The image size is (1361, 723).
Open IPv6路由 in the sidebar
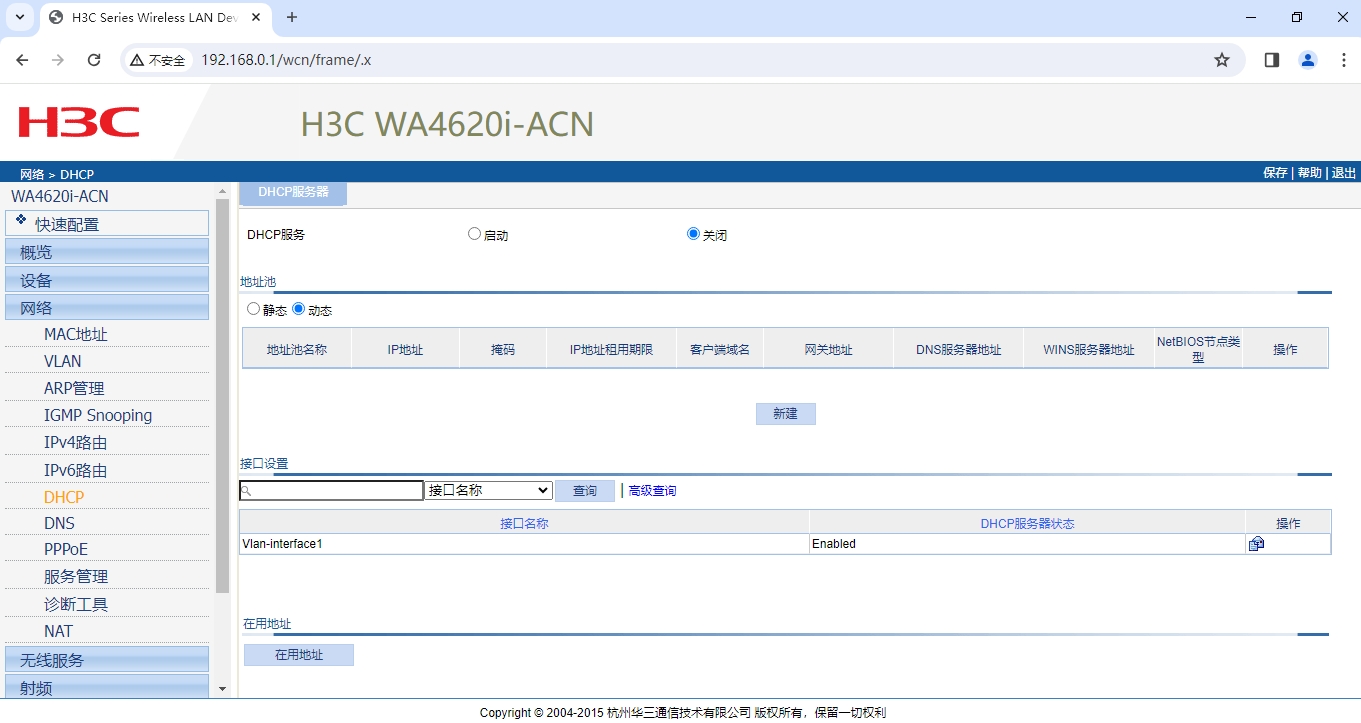click(75, 470)
